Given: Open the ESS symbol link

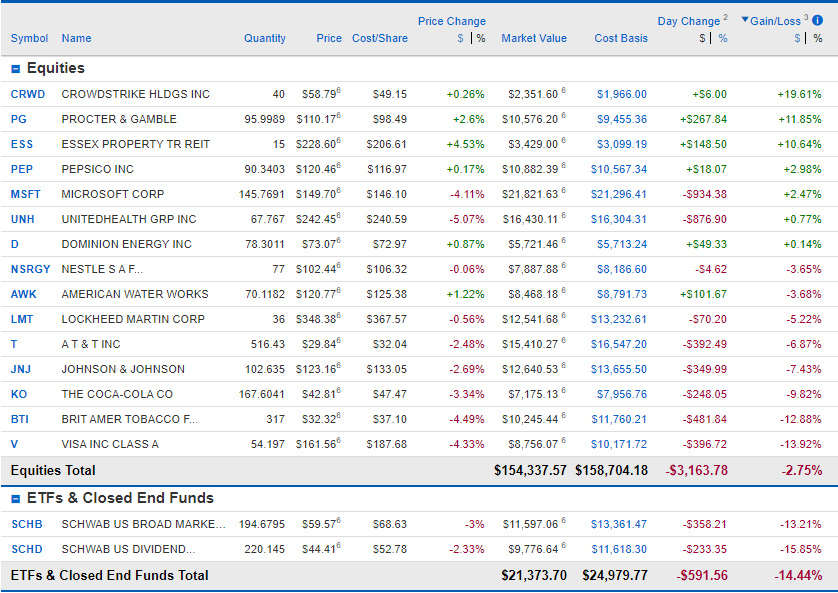Looking at the screenshot, I should pos(22,145).
